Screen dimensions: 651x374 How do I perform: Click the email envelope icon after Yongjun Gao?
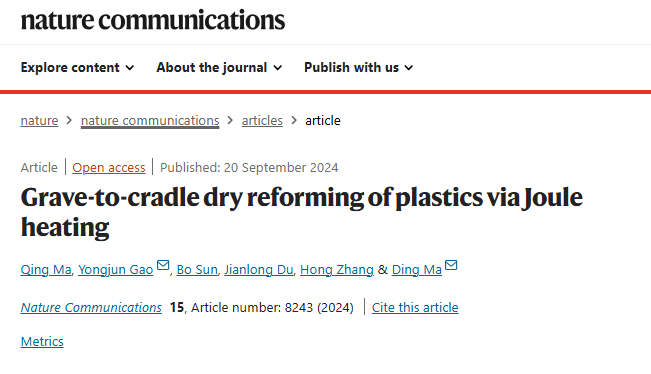click(163, 265)
